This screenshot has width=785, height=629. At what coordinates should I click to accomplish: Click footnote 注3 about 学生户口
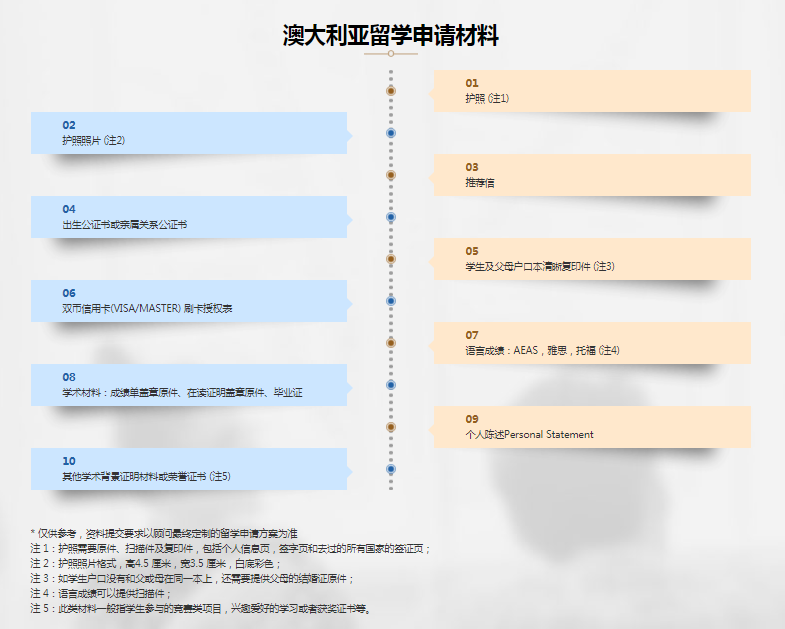click(x=192, y=578)
